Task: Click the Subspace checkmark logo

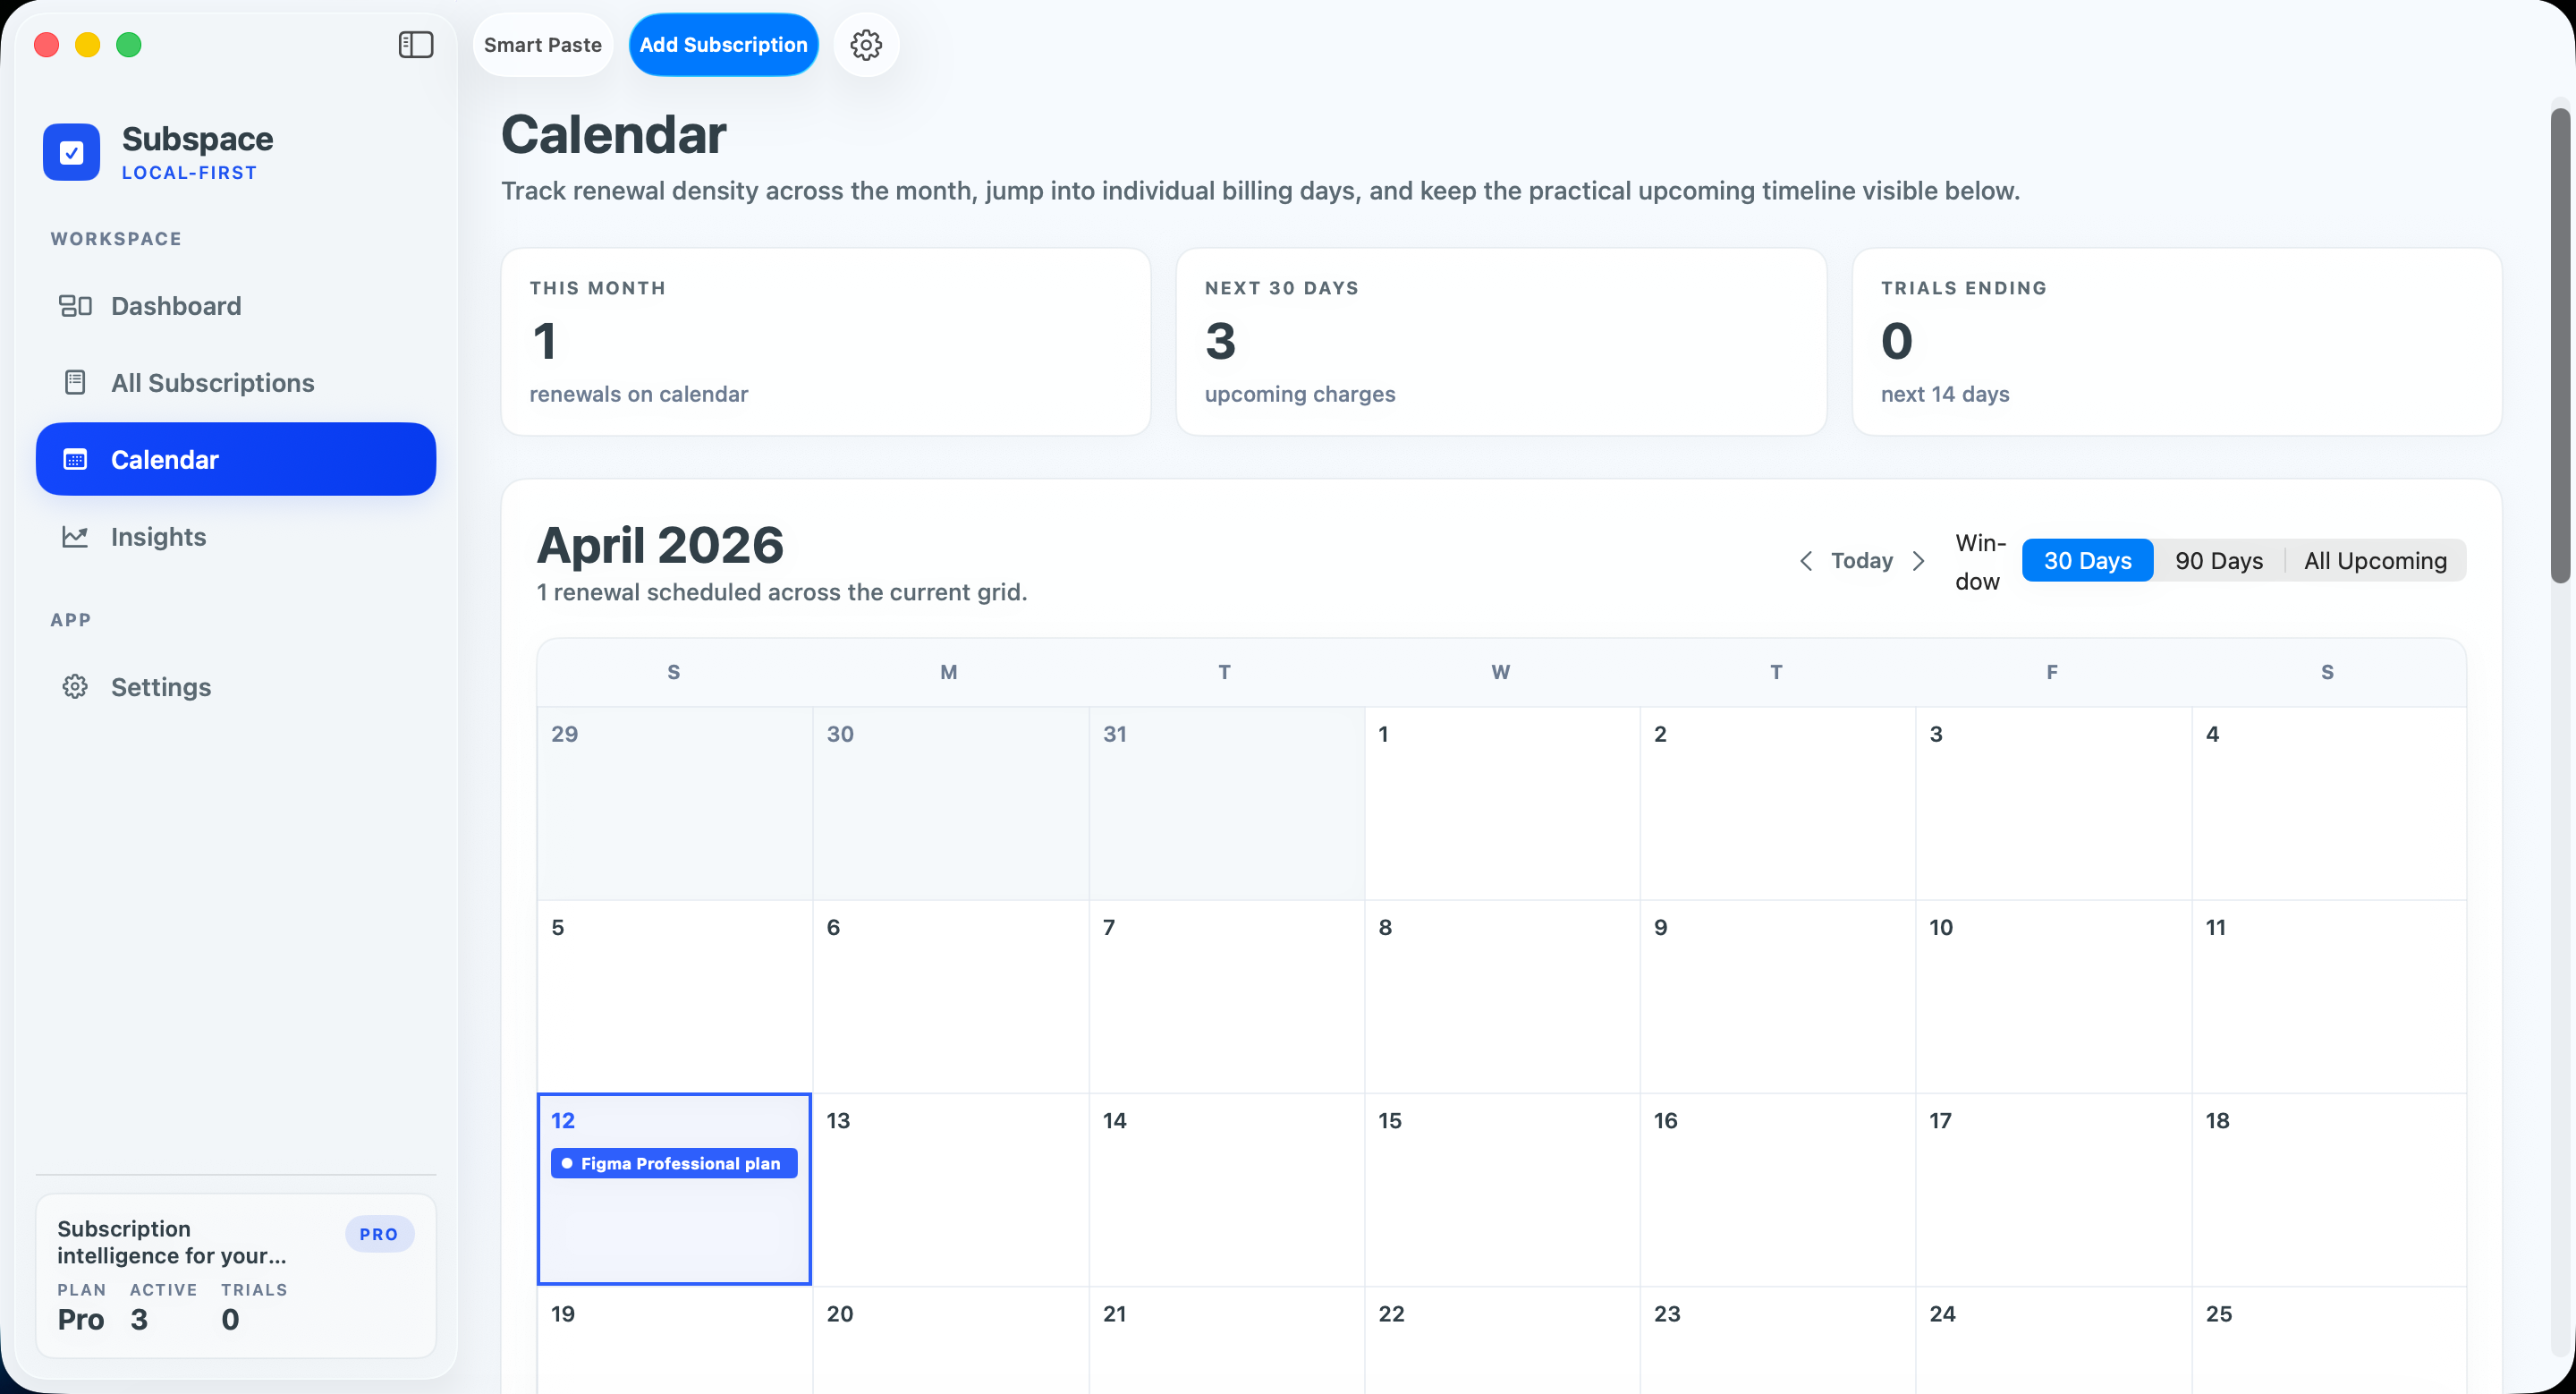Action: pos(71,152)
